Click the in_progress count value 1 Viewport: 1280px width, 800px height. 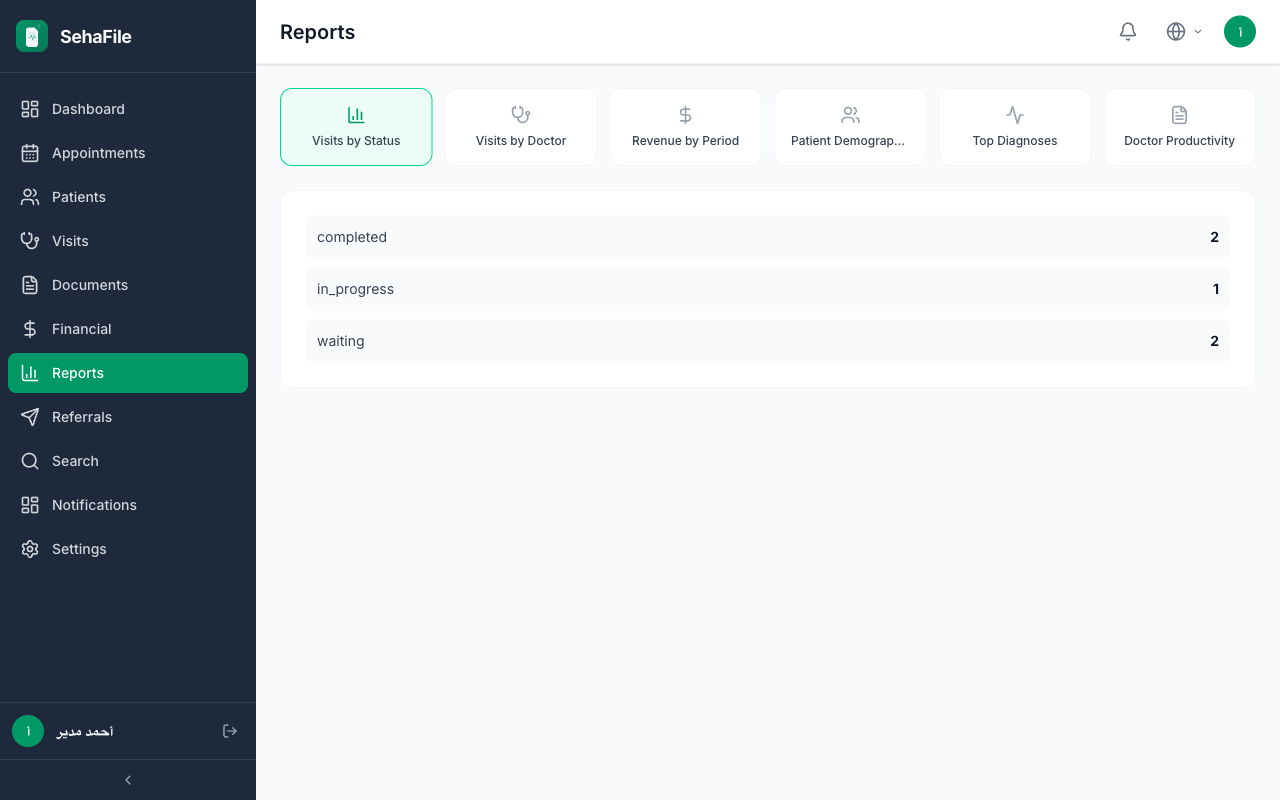(1216, 289)
